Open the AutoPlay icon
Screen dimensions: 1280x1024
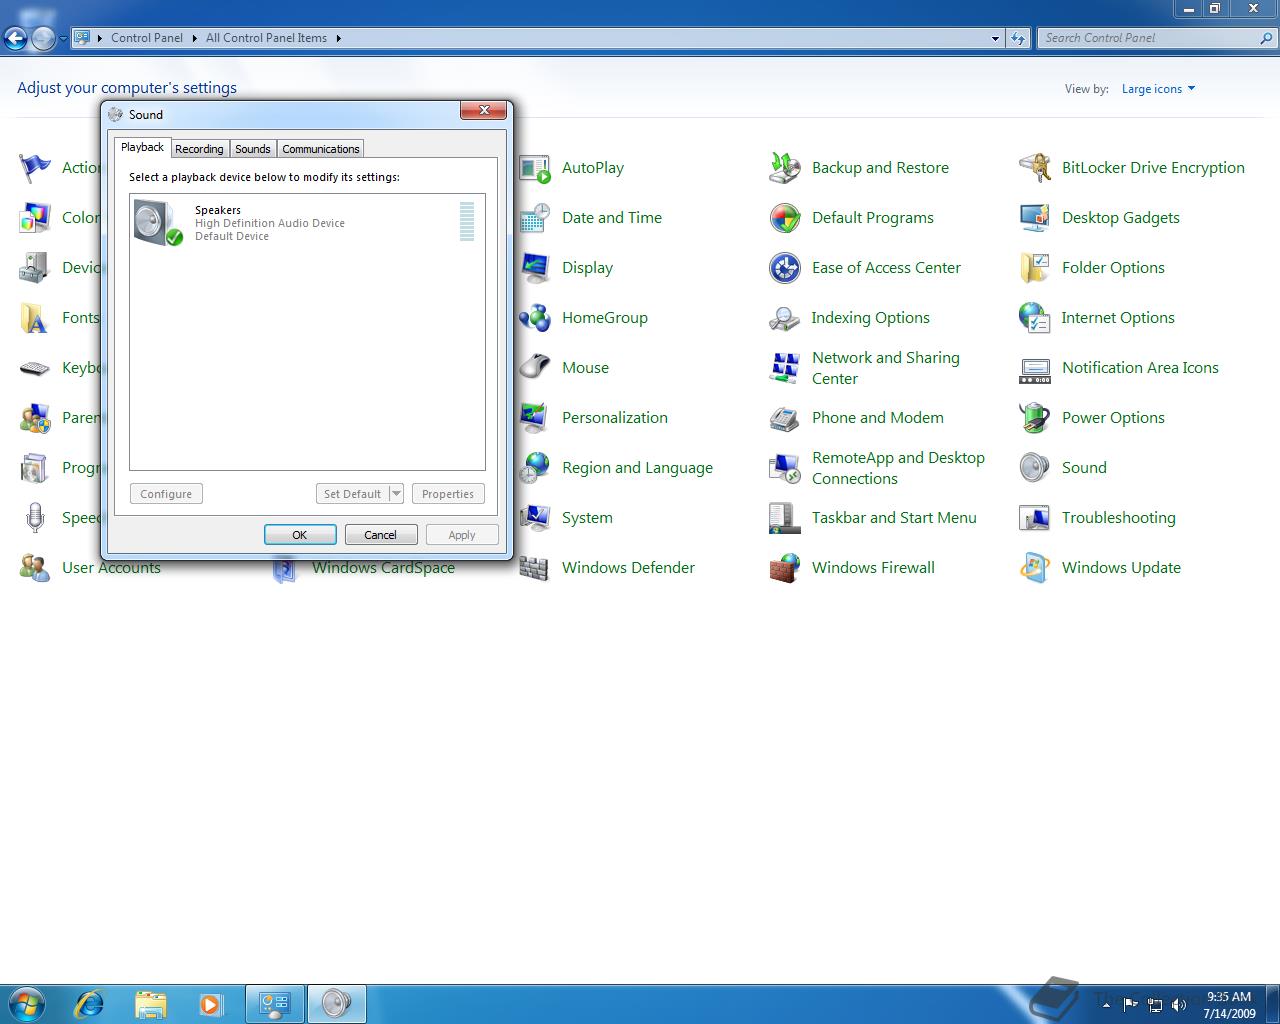pyautogui.click(x=535, y=168)
